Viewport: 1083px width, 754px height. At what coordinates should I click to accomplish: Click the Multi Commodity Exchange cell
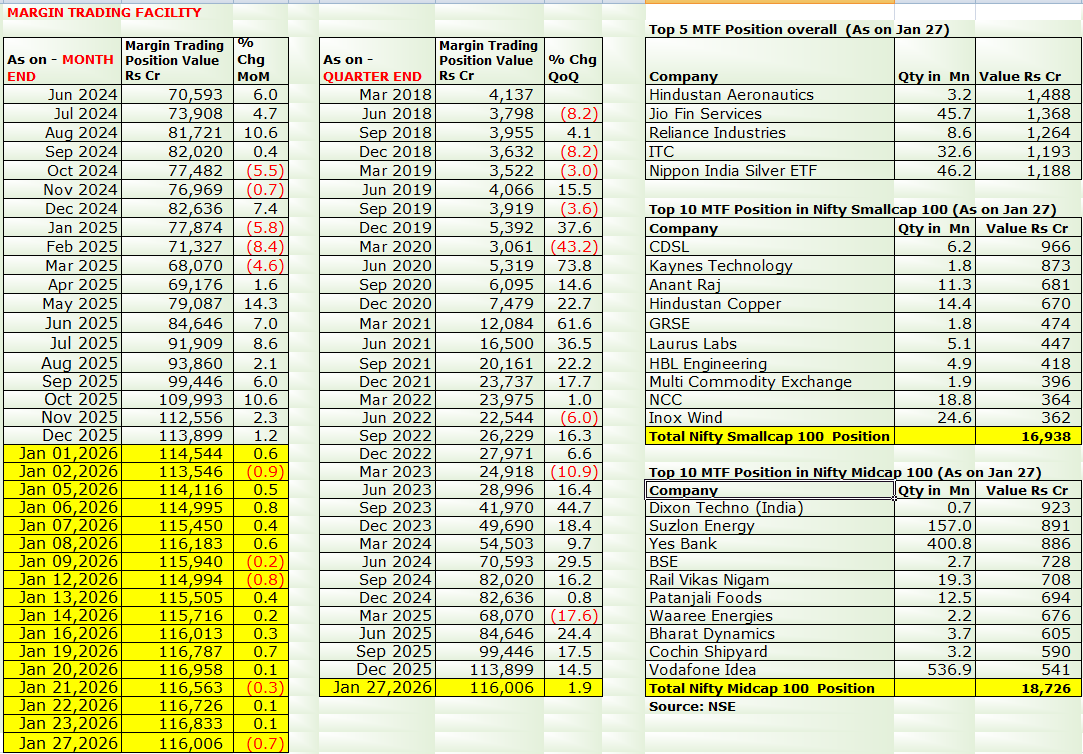(769, 382)
